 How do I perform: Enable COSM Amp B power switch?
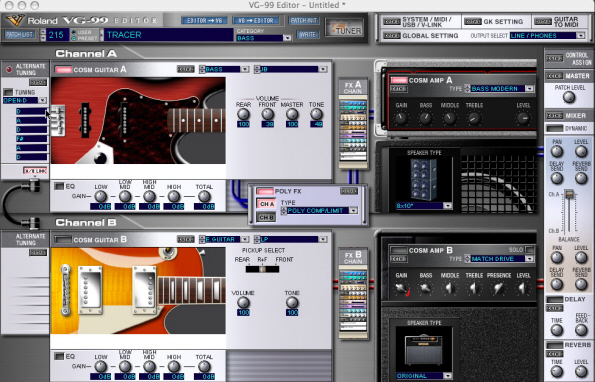tap(398, 250)
